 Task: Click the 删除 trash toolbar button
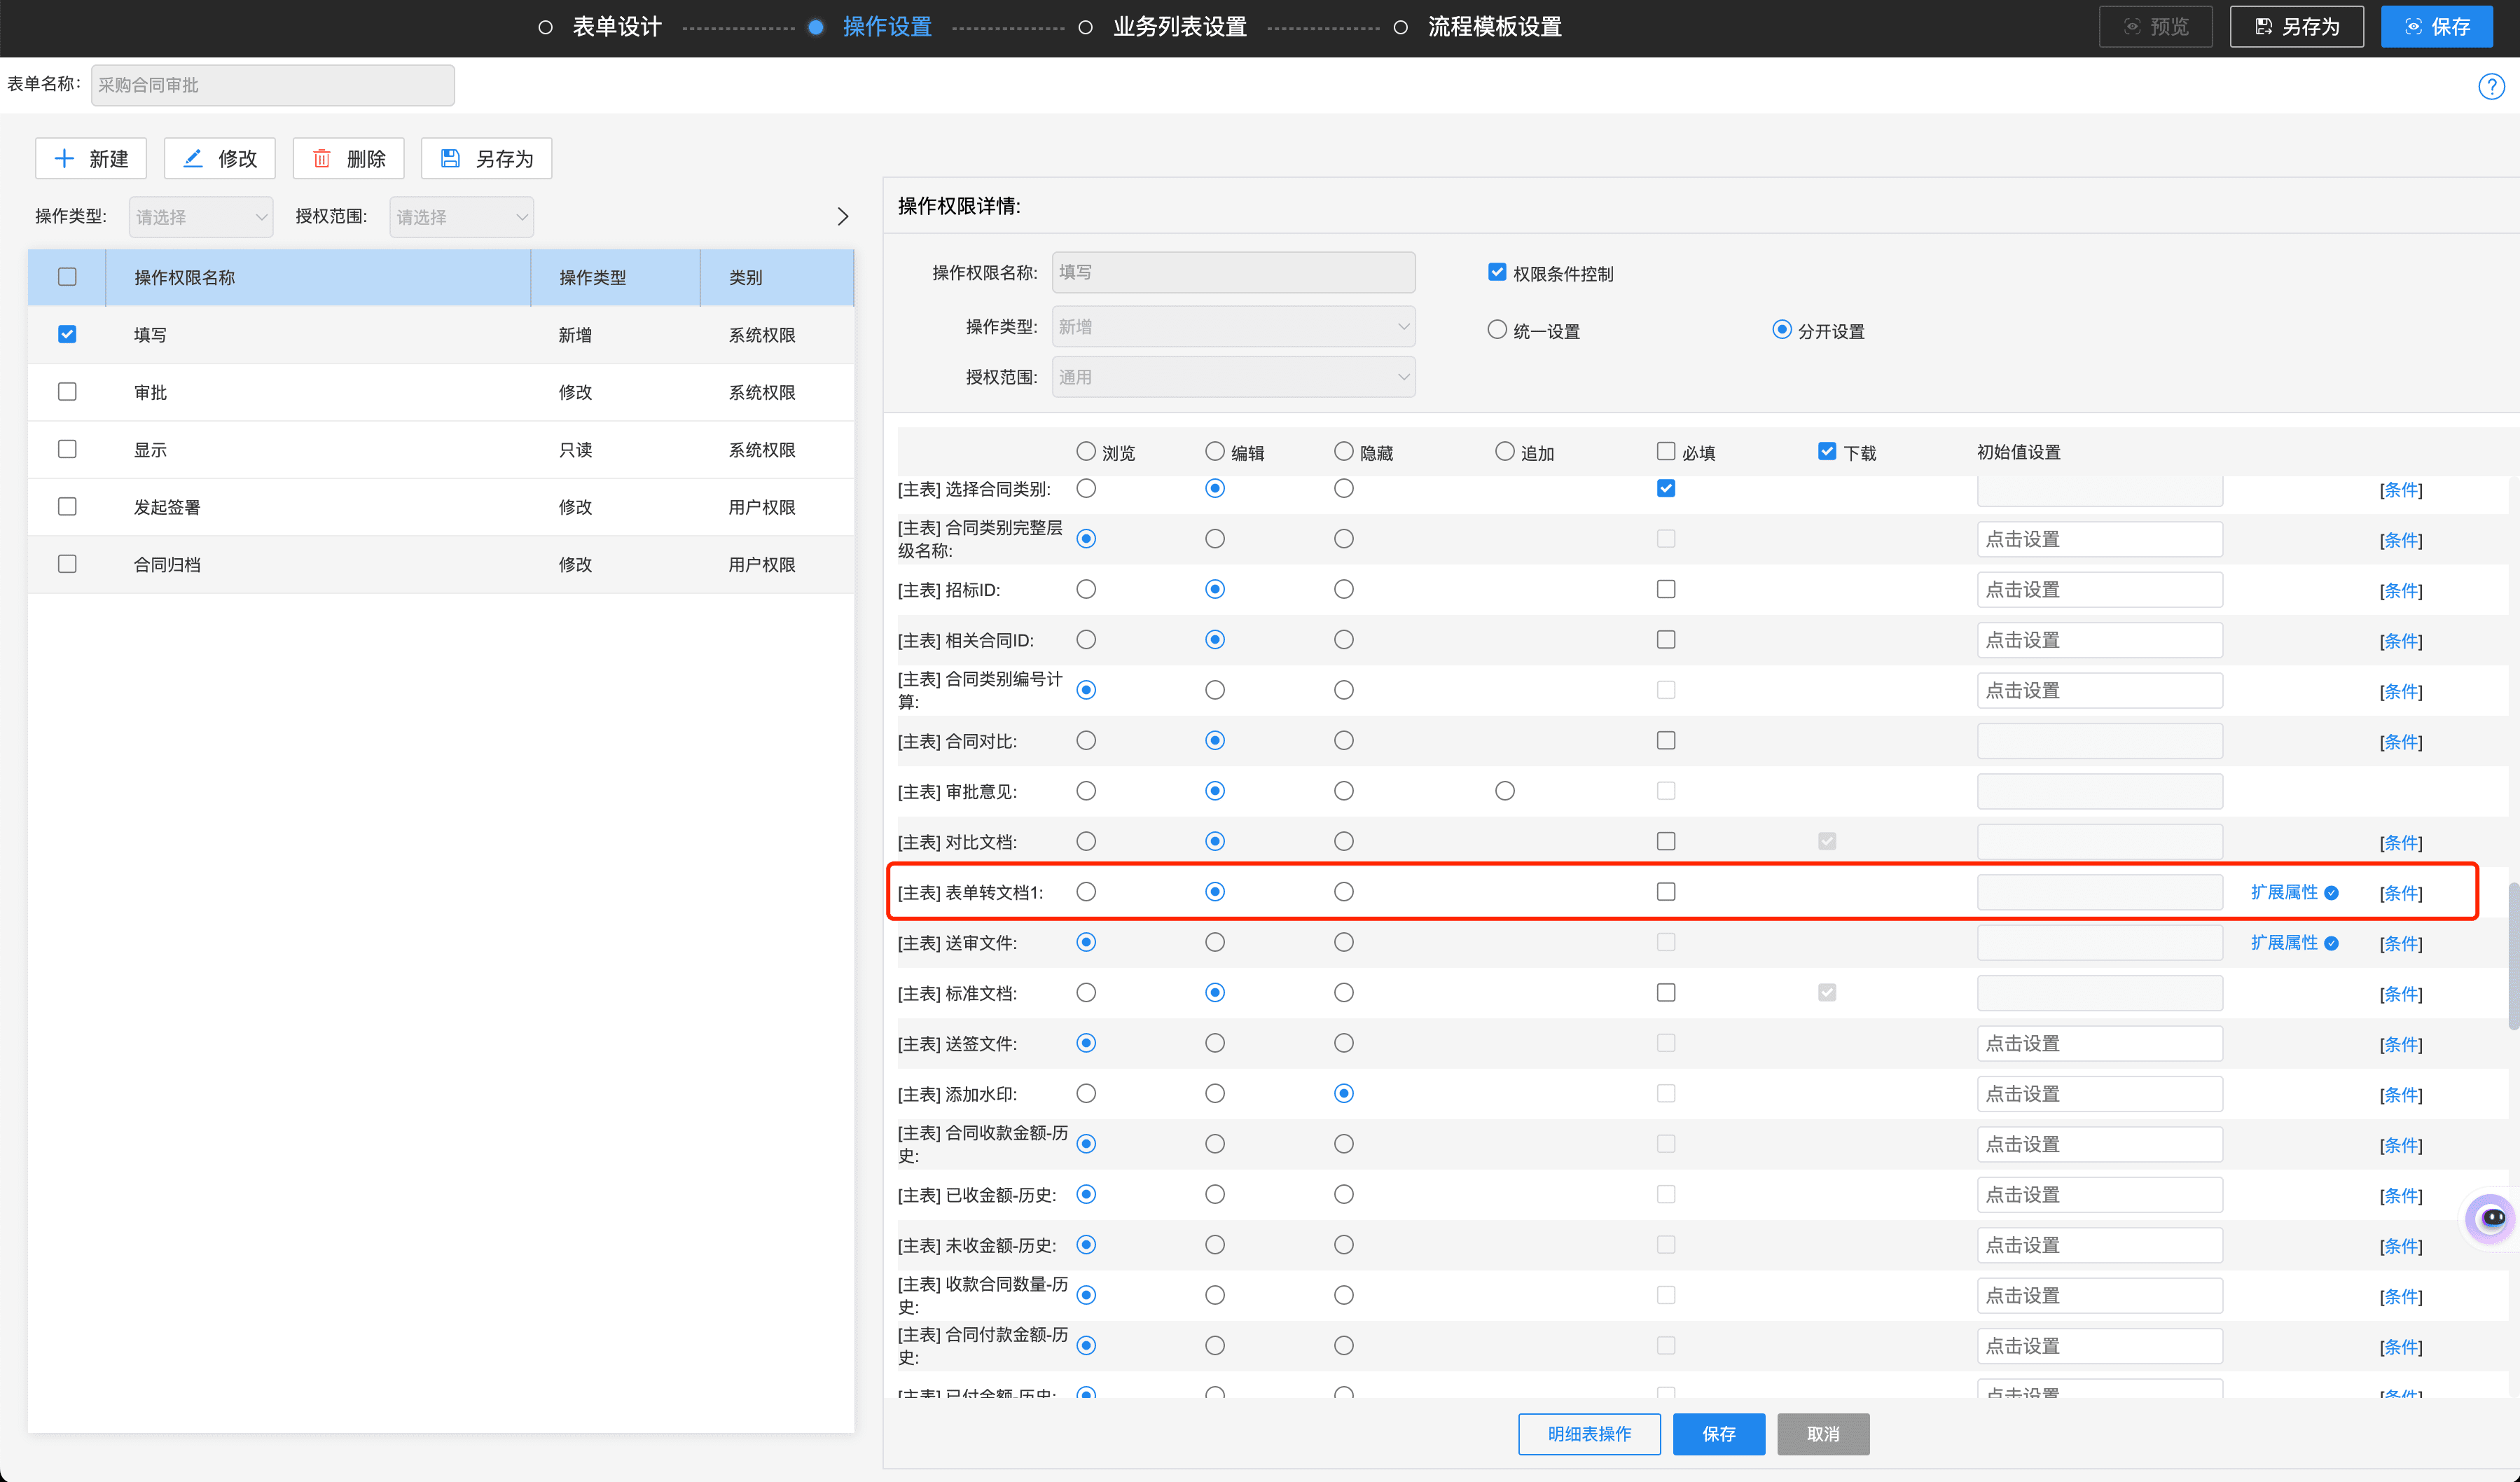coord(348,158)
